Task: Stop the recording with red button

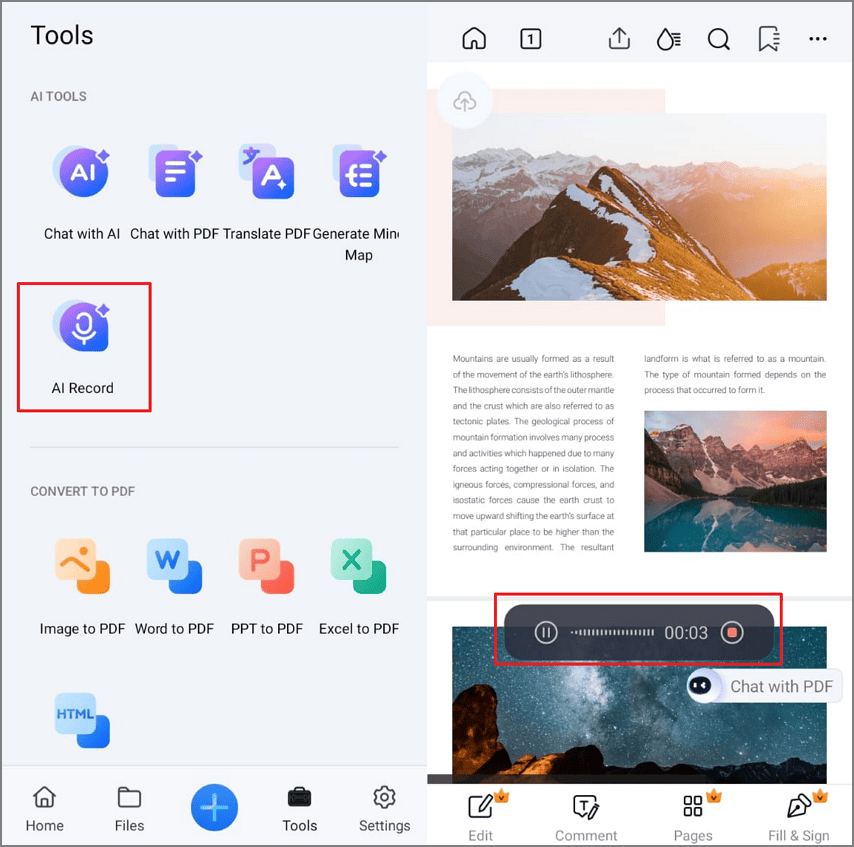Action: pyautogui.click(x=732, y=632)
